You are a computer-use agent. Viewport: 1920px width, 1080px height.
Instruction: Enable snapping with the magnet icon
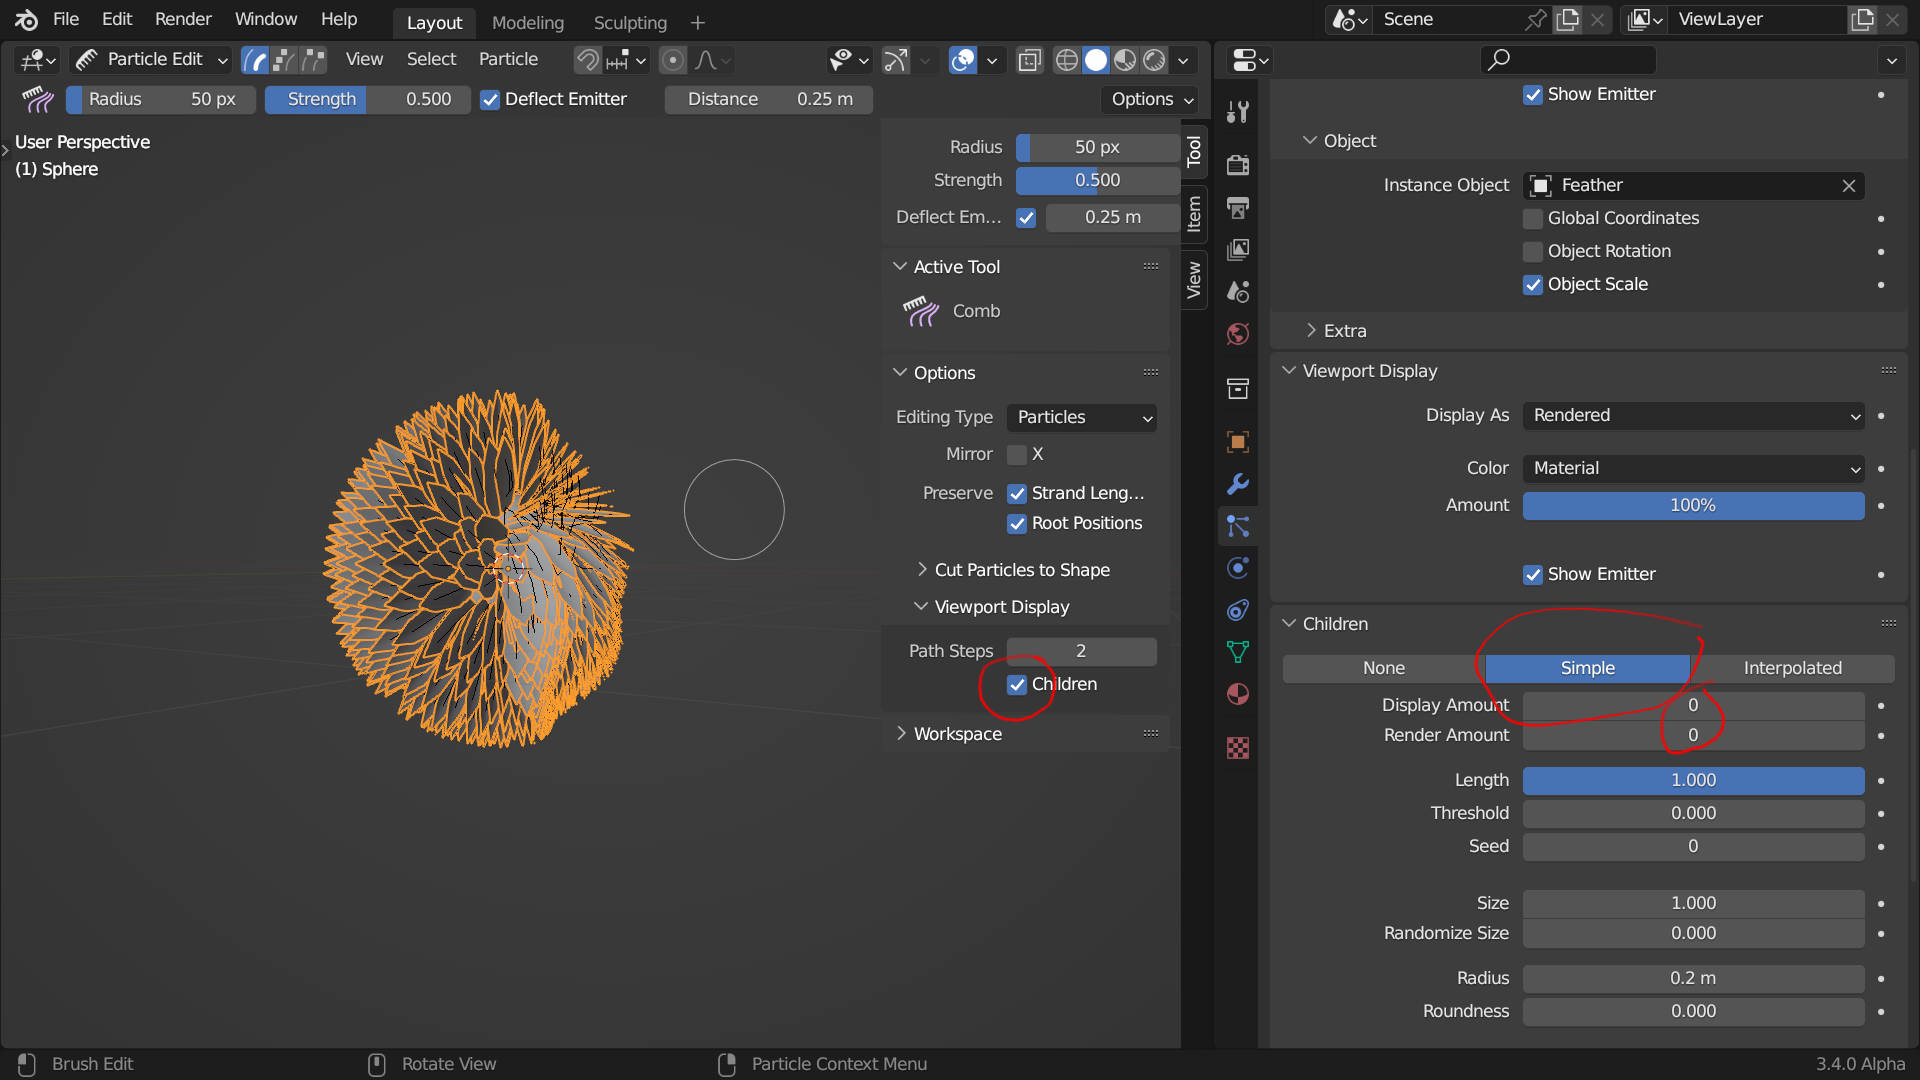(x=588, y=60)
